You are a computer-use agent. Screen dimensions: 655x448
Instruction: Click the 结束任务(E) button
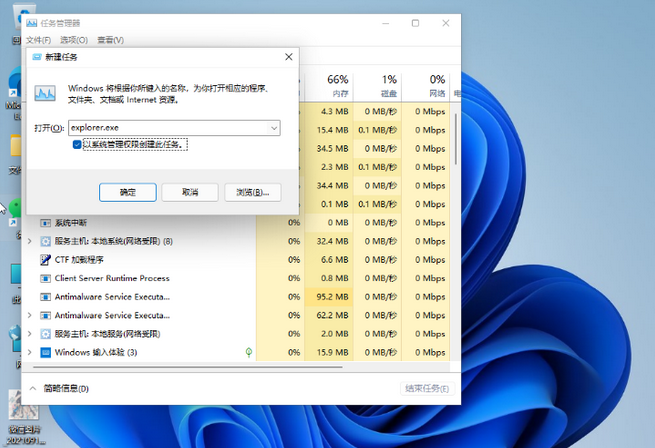[x=427, y=389]
